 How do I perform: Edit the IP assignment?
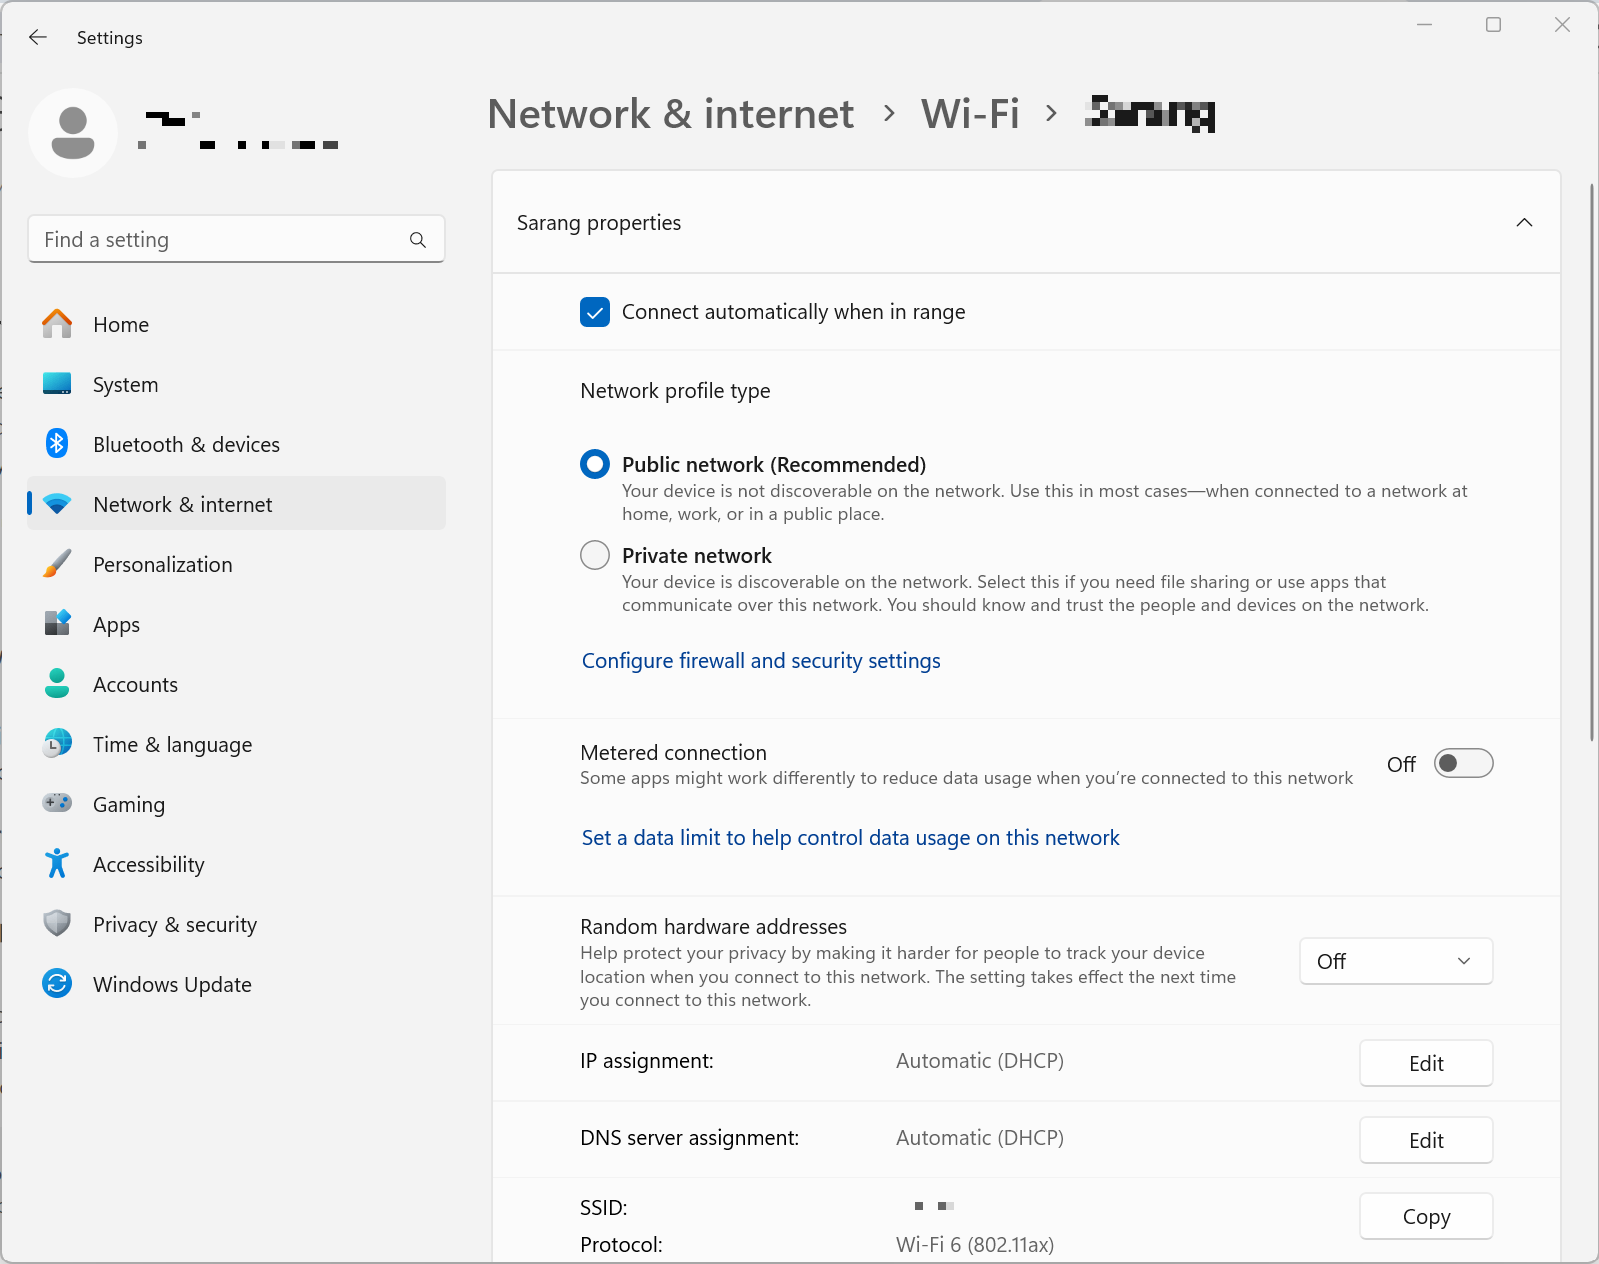point(1426,1063)
